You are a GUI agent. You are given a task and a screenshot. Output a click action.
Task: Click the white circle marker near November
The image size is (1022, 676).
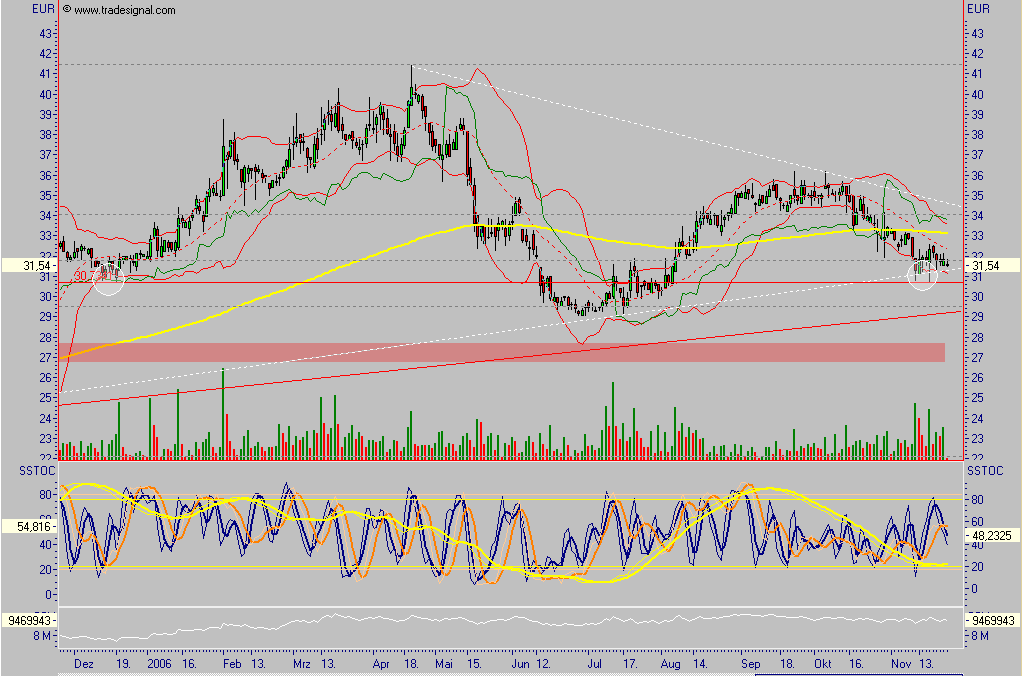pyautogui.click(x=922, y=275)
